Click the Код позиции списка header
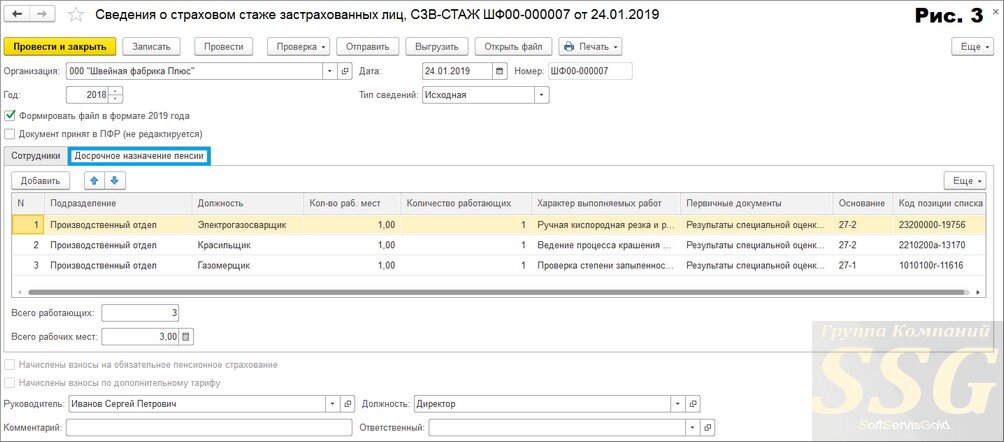Viewport: 1004px width, 442px height. pyautogui.click(x=940, y=204)
